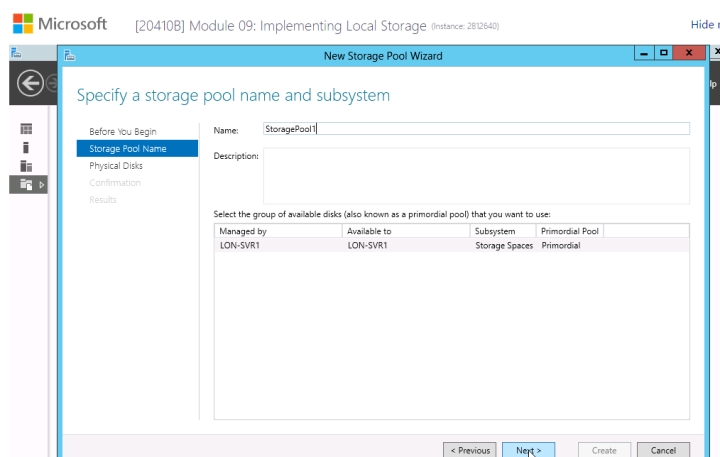Viewport: 720px width, 457px height.
Task: Click inside the Description text box
Action: tap(476, 176)
